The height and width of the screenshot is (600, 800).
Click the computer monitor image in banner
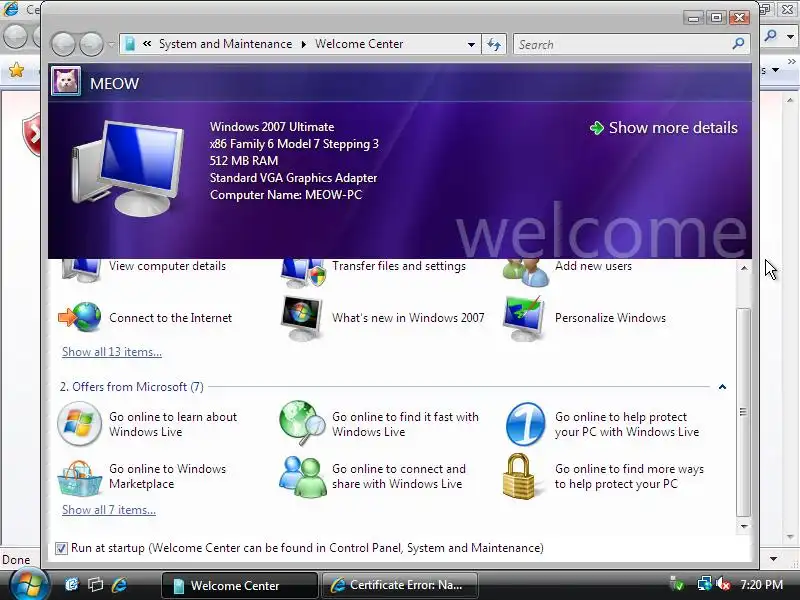(x=128, y=167)
